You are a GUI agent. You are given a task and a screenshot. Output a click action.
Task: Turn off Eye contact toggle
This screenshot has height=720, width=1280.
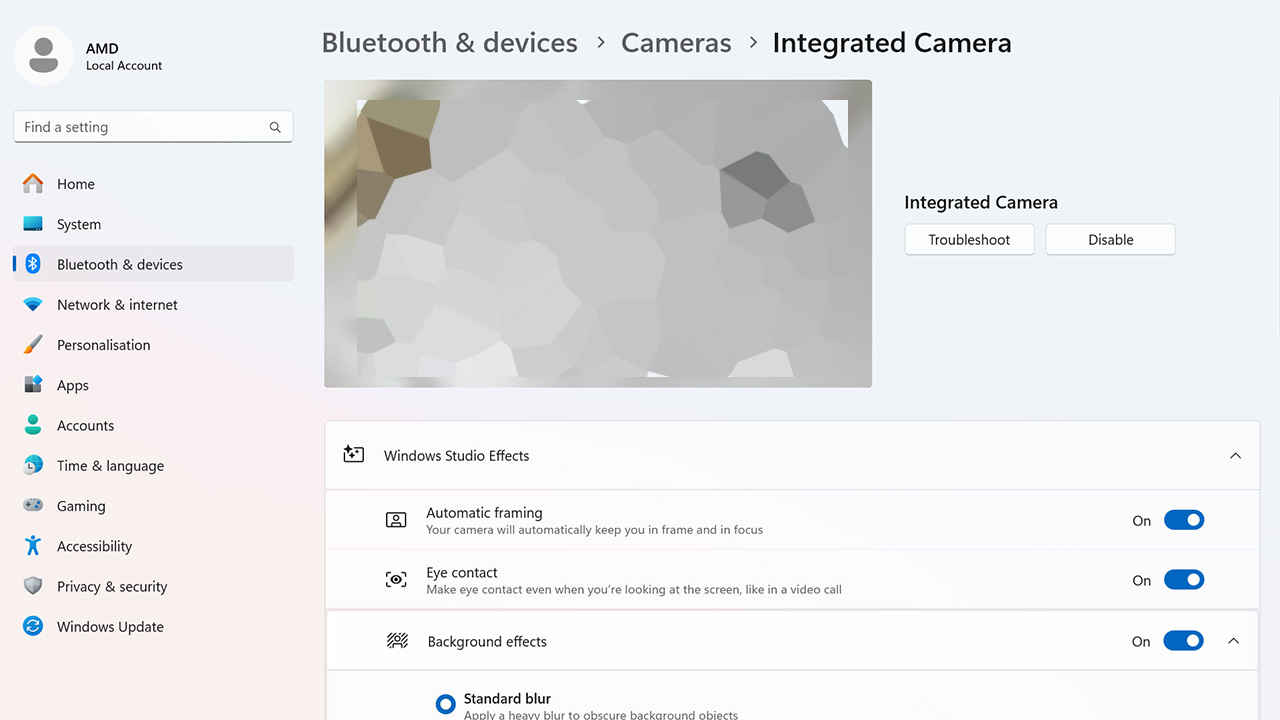tap(1184, 580)
